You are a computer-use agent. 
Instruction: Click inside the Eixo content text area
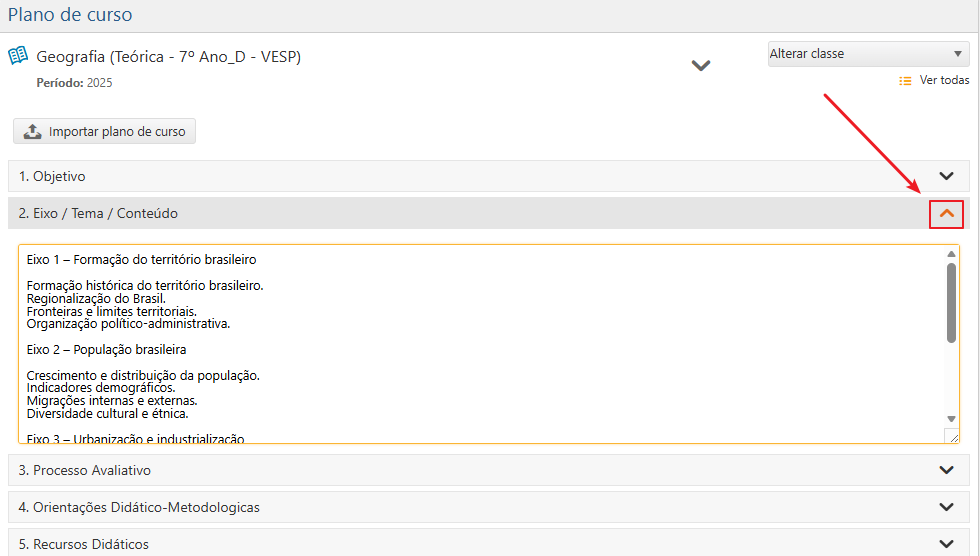coord(481,344)
